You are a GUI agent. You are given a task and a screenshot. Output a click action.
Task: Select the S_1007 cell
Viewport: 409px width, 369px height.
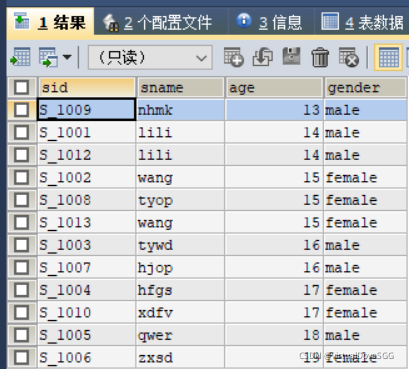point(86,267)
